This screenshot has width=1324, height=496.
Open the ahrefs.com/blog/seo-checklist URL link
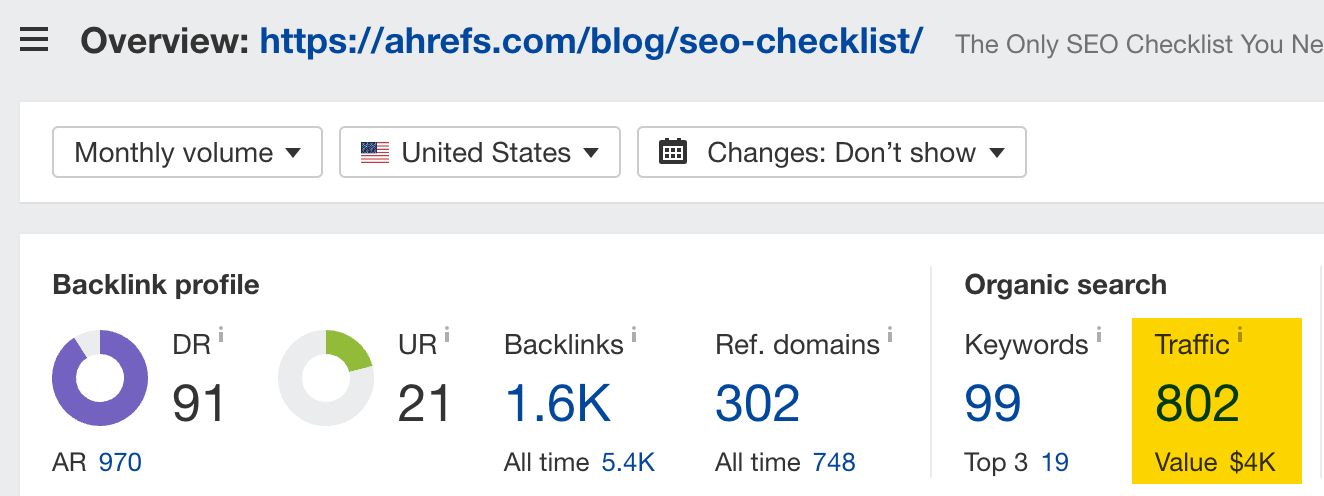[x=591, y=42]
